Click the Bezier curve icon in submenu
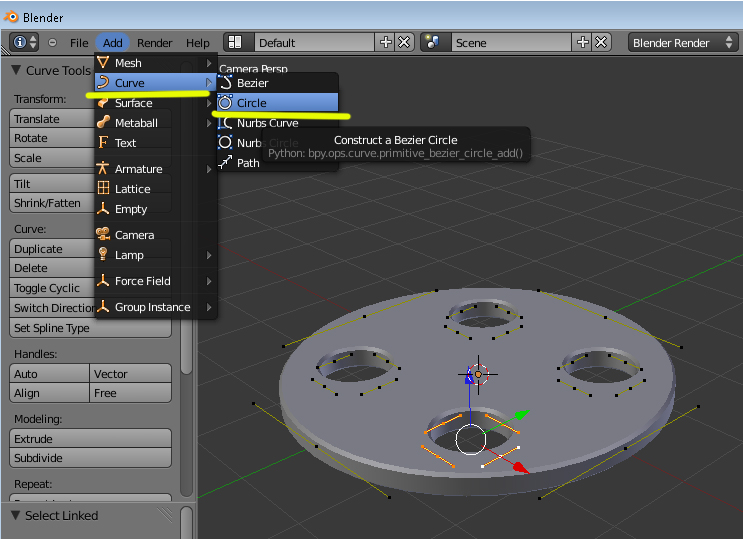 [226, 82]
